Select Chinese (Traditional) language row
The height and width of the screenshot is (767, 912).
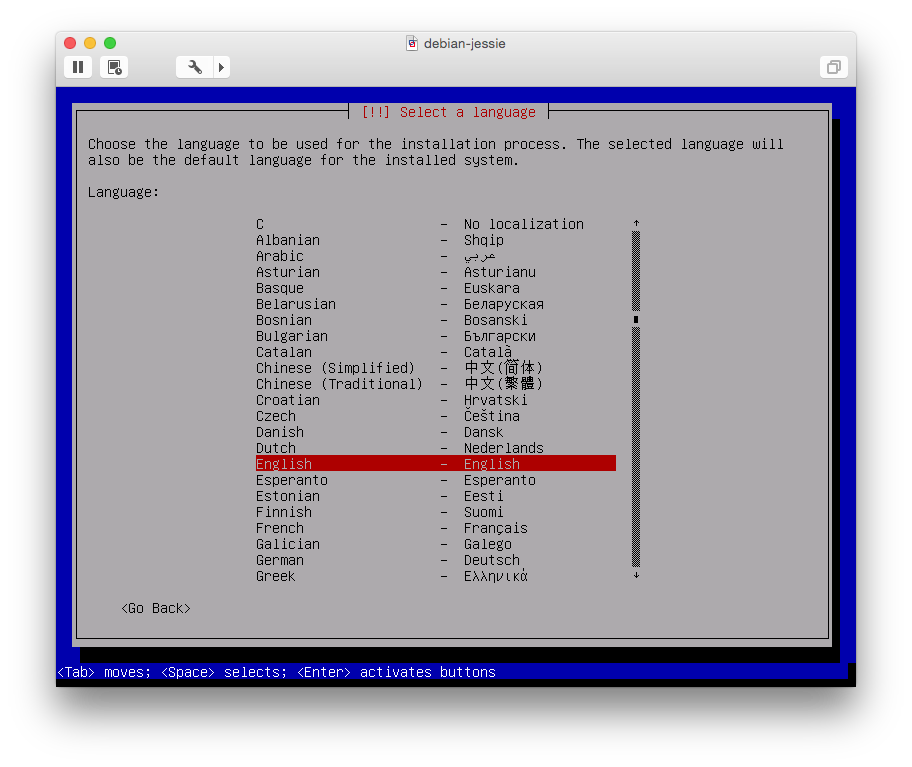click(436, 384)
